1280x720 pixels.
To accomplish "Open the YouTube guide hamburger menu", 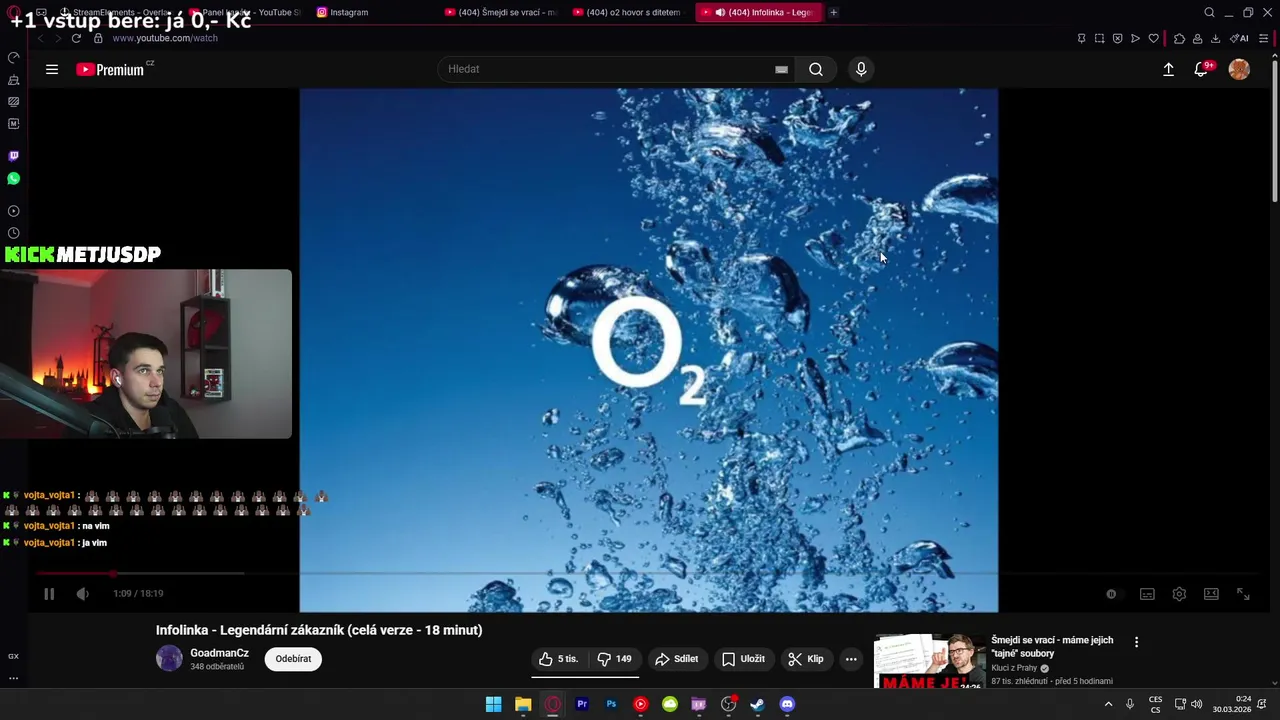I will point(52,69).
